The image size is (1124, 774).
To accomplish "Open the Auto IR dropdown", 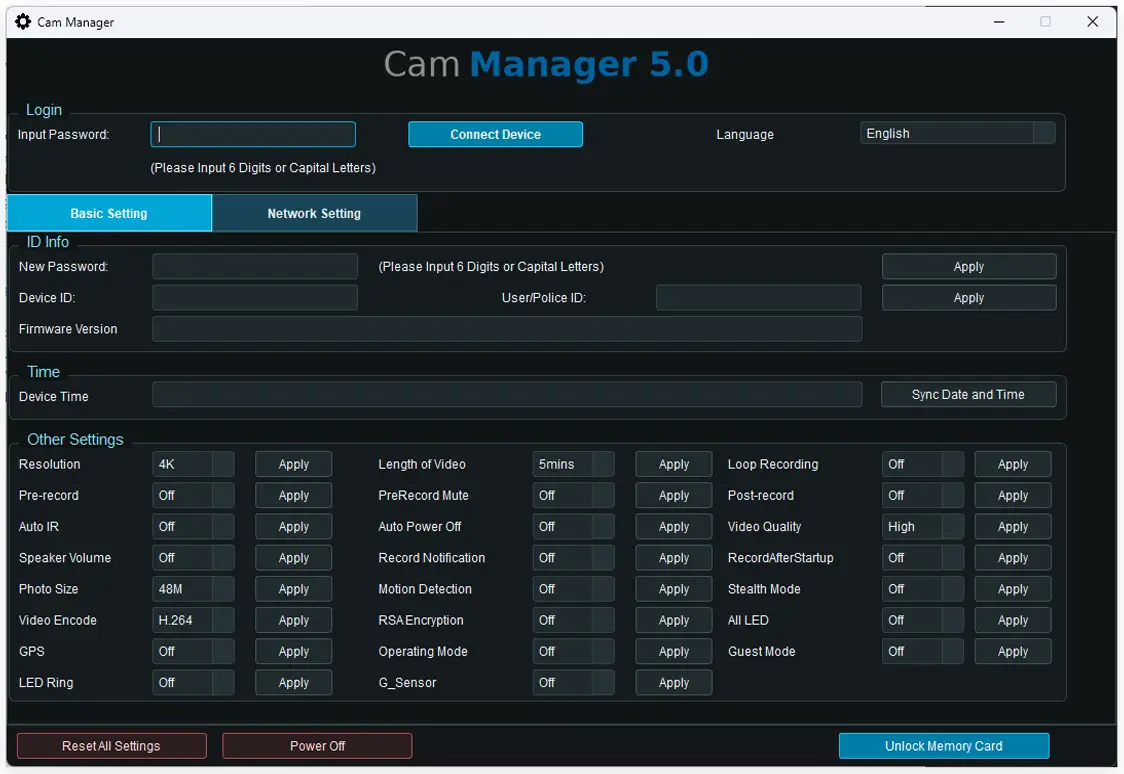I will click(x=194, y=527).
